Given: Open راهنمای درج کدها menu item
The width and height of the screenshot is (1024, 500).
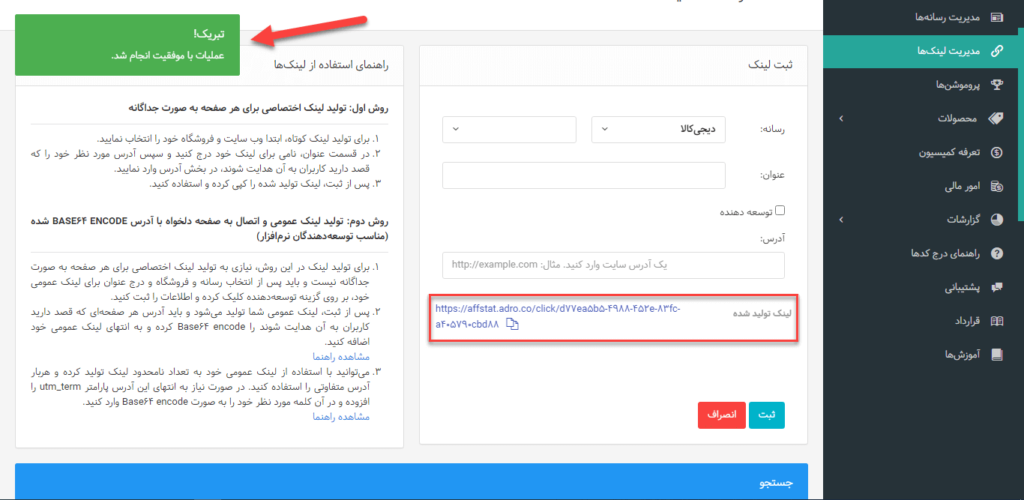Looking at the screenshot, I should point(947,253).
